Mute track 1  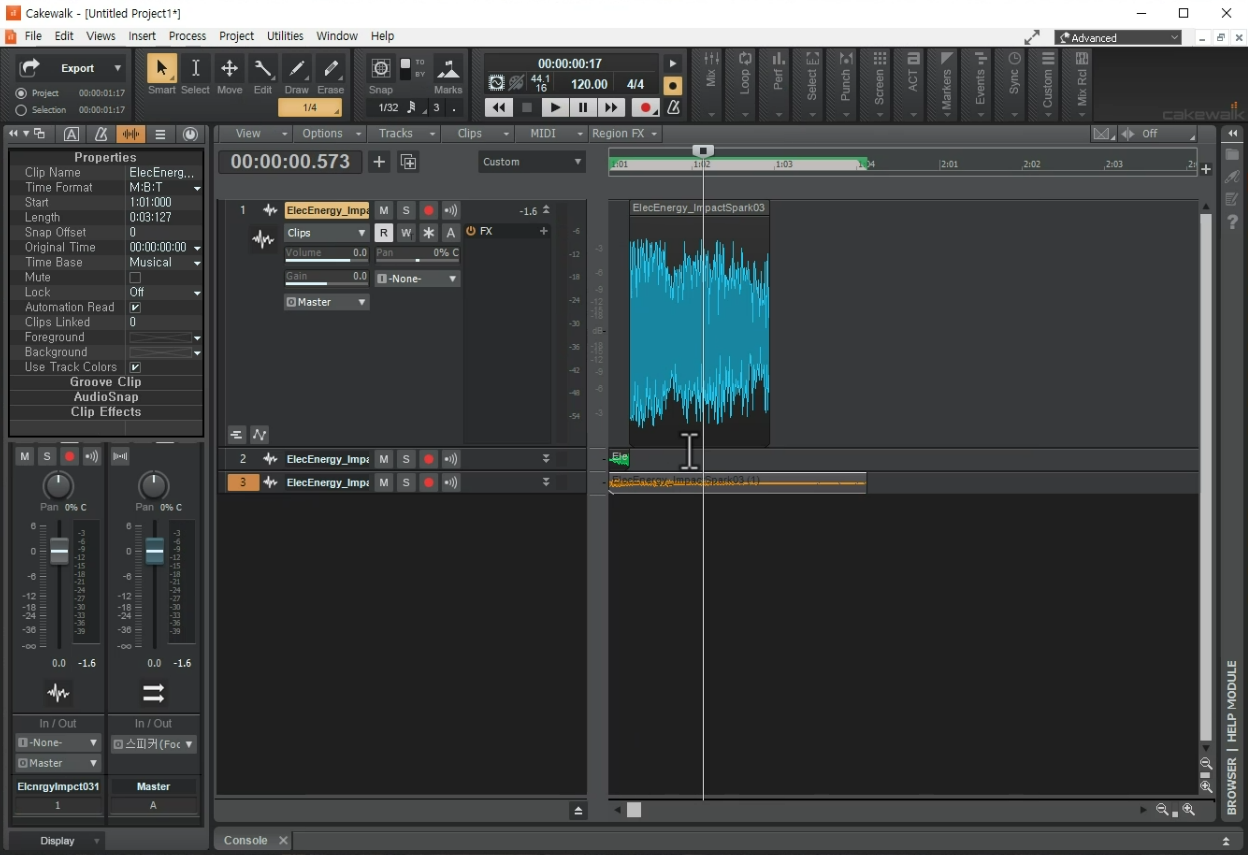384,210
